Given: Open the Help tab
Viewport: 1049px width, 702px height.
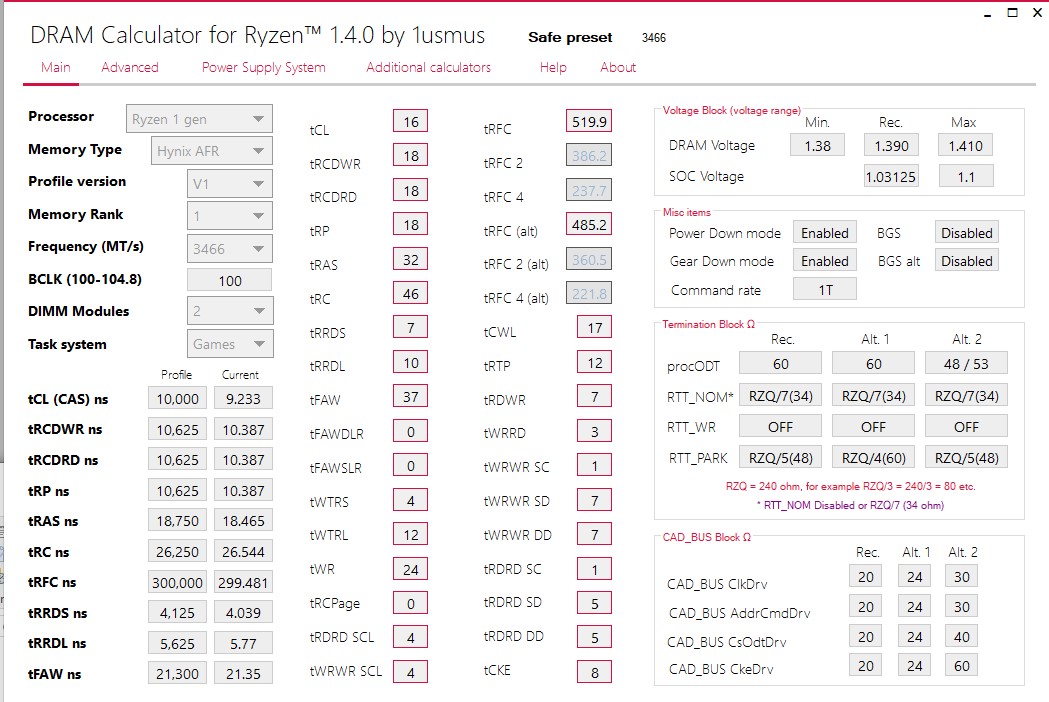Looking at the screenshot, I should click(553, 68).
